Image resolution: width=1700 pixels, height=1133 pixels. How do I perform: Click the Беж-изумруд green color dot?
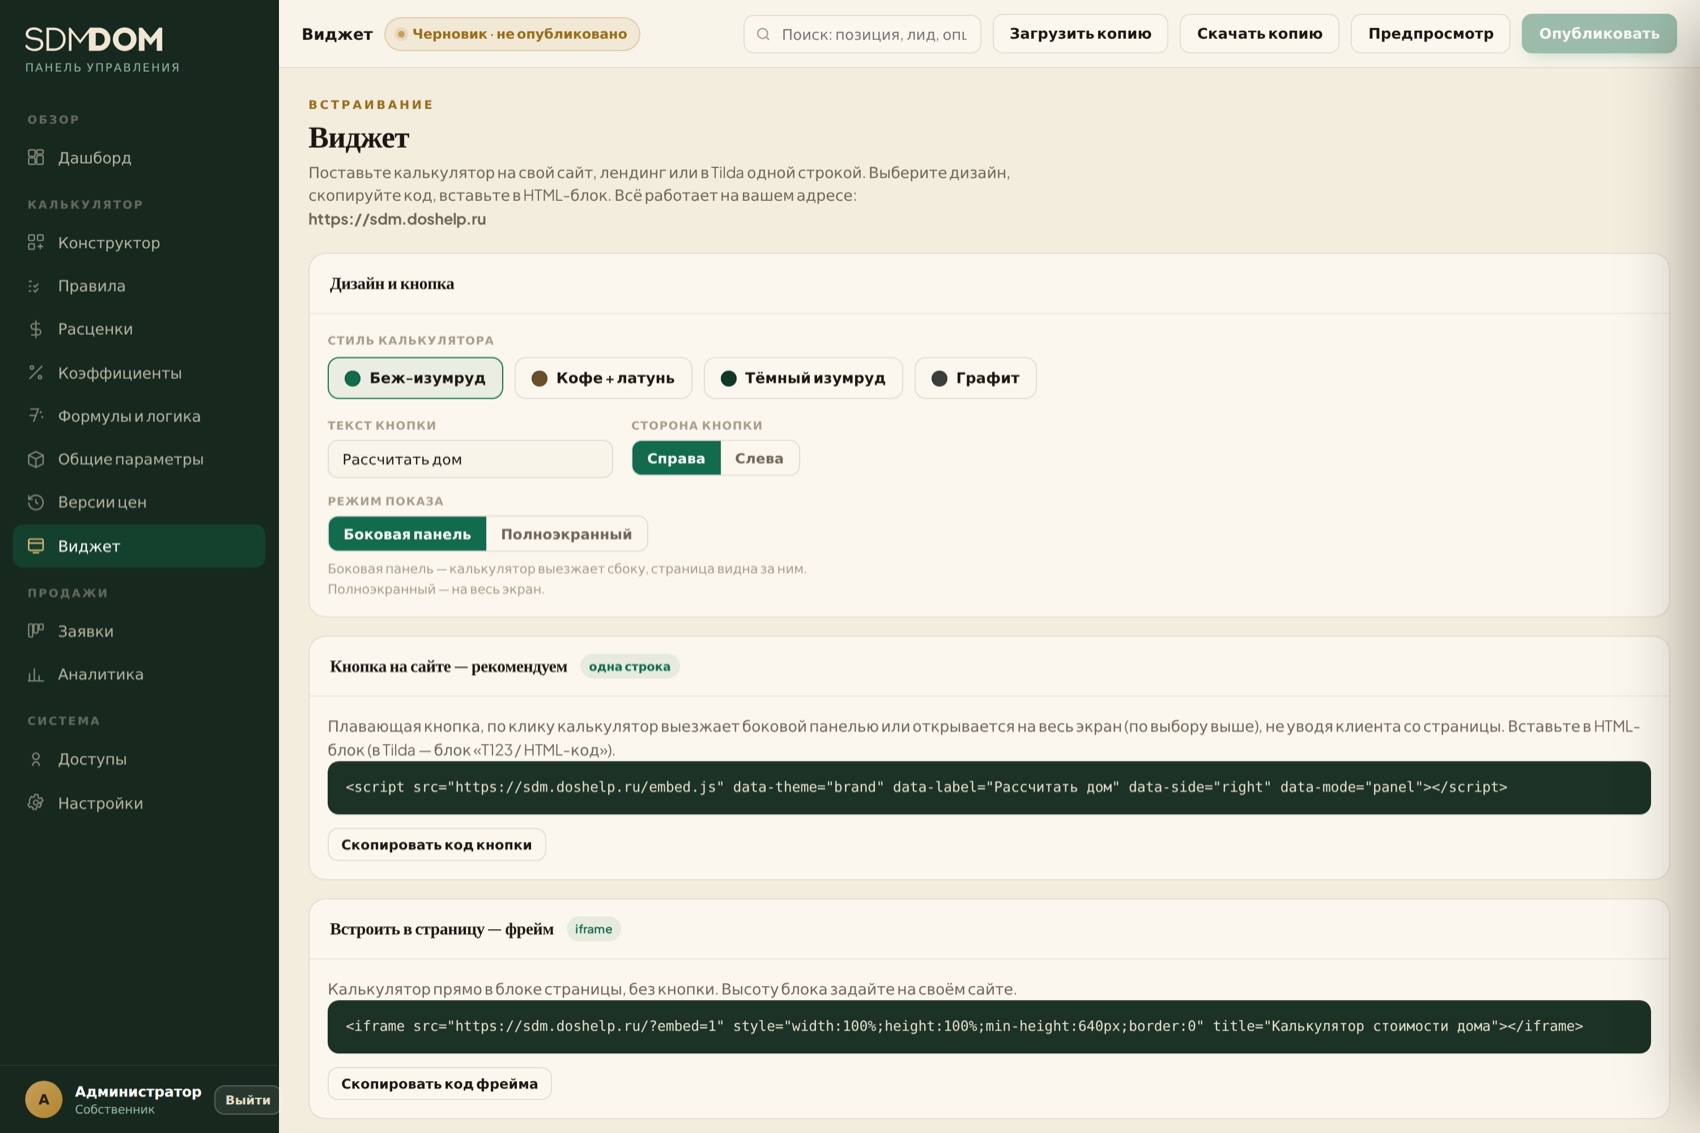pos(352,378)
